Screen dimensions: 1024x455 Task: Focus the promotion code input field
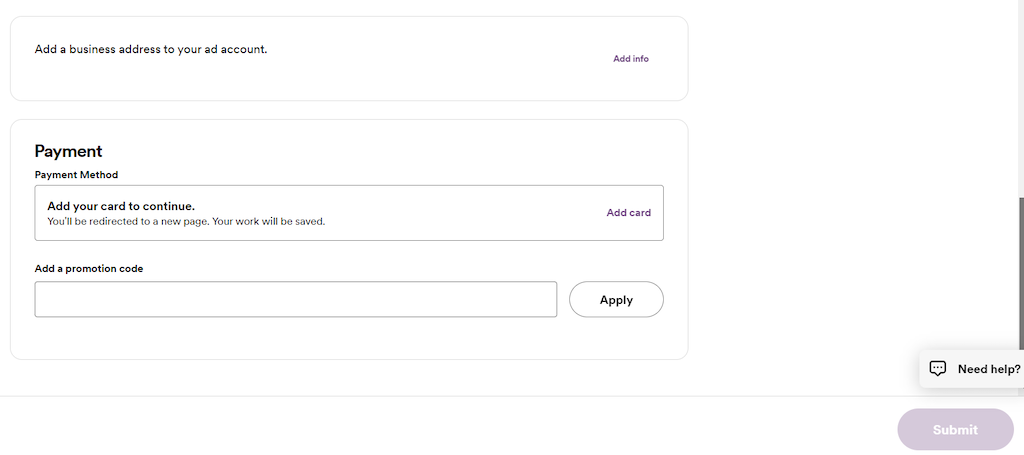[x=296, y=300]
